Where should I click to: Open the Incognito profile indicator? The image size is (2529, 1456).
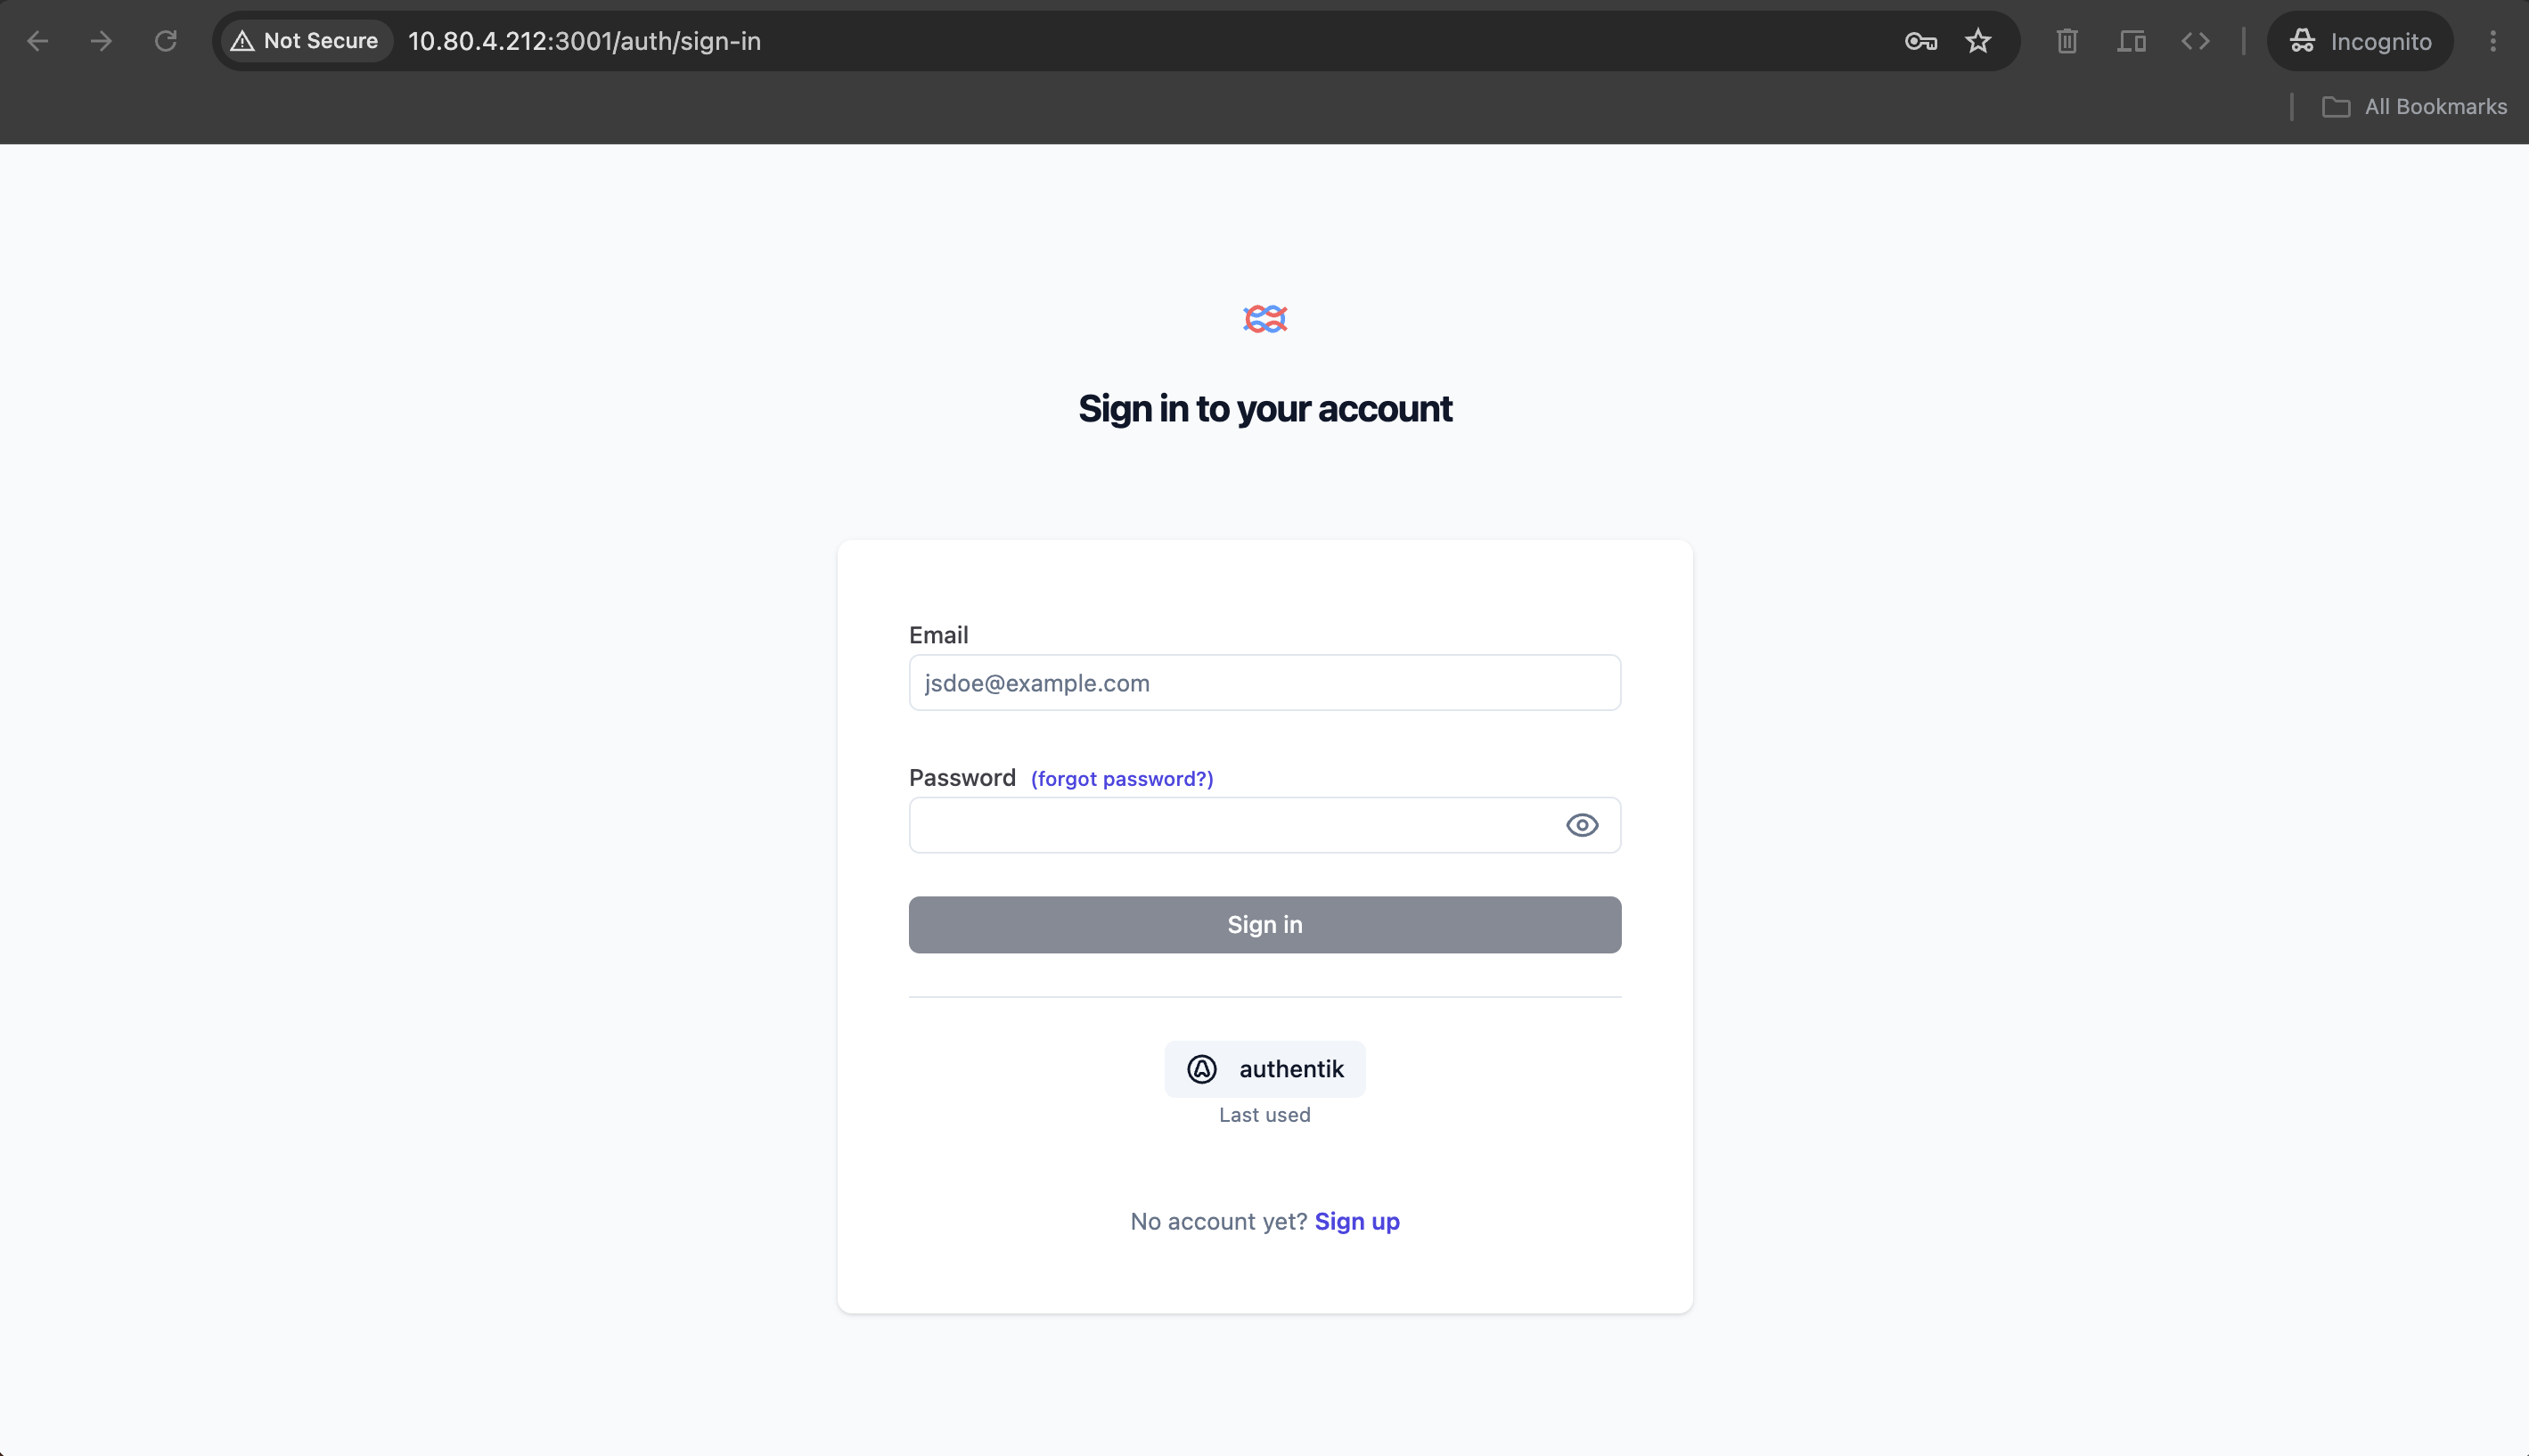coord(2360,41)
